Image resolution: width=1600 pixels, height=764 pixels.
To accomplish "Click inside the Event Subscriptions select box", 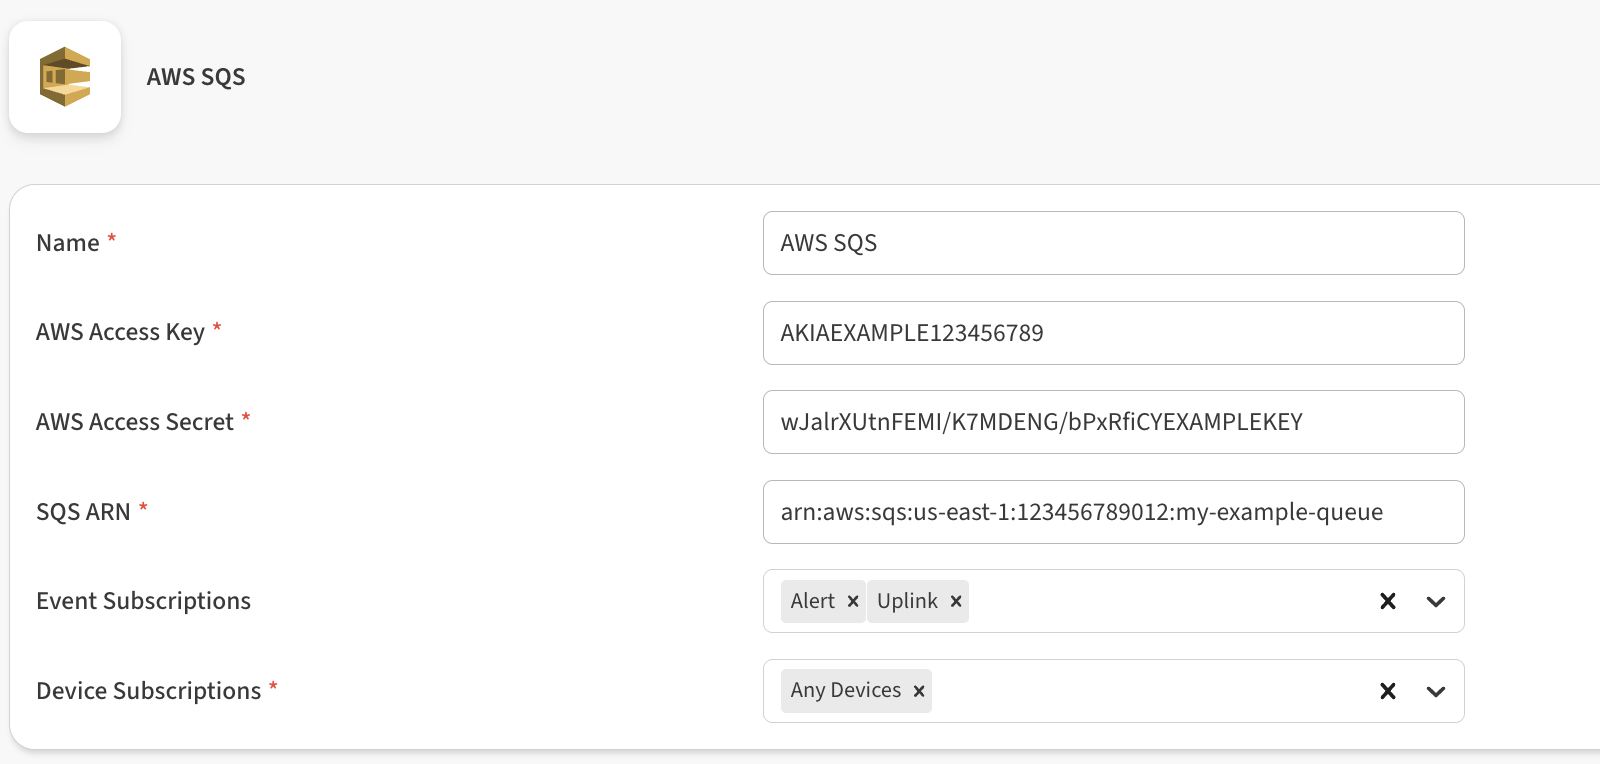I will [x=1160, y=601].
